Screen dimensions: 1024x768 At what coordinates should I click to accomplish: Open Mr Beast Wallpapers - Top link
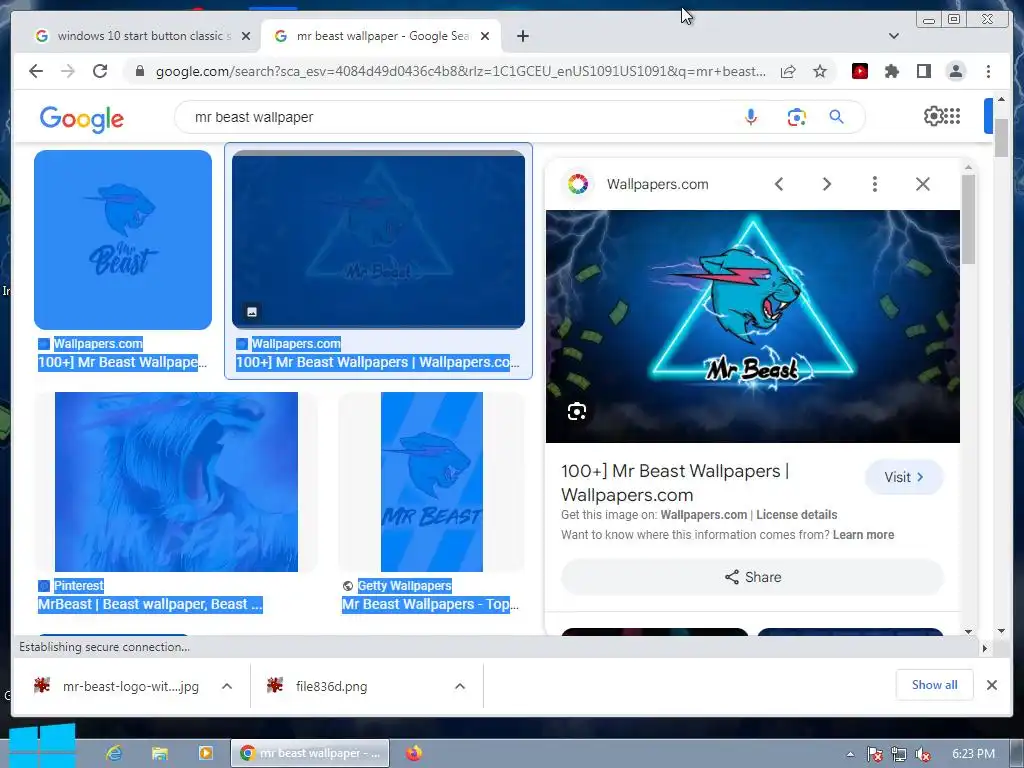coord(430,605)
